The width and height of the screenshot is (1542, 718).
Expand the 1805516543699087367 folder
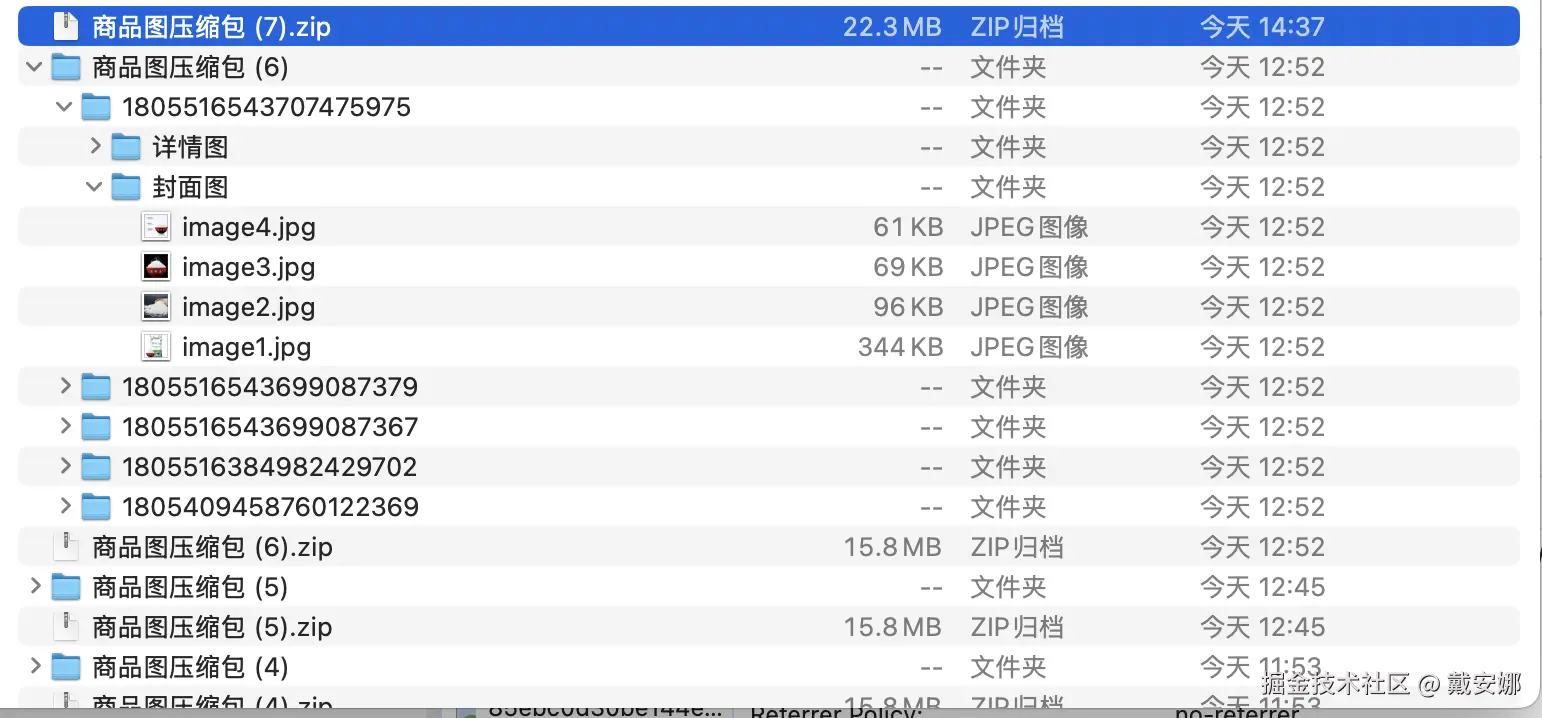(x=66, y=426)
